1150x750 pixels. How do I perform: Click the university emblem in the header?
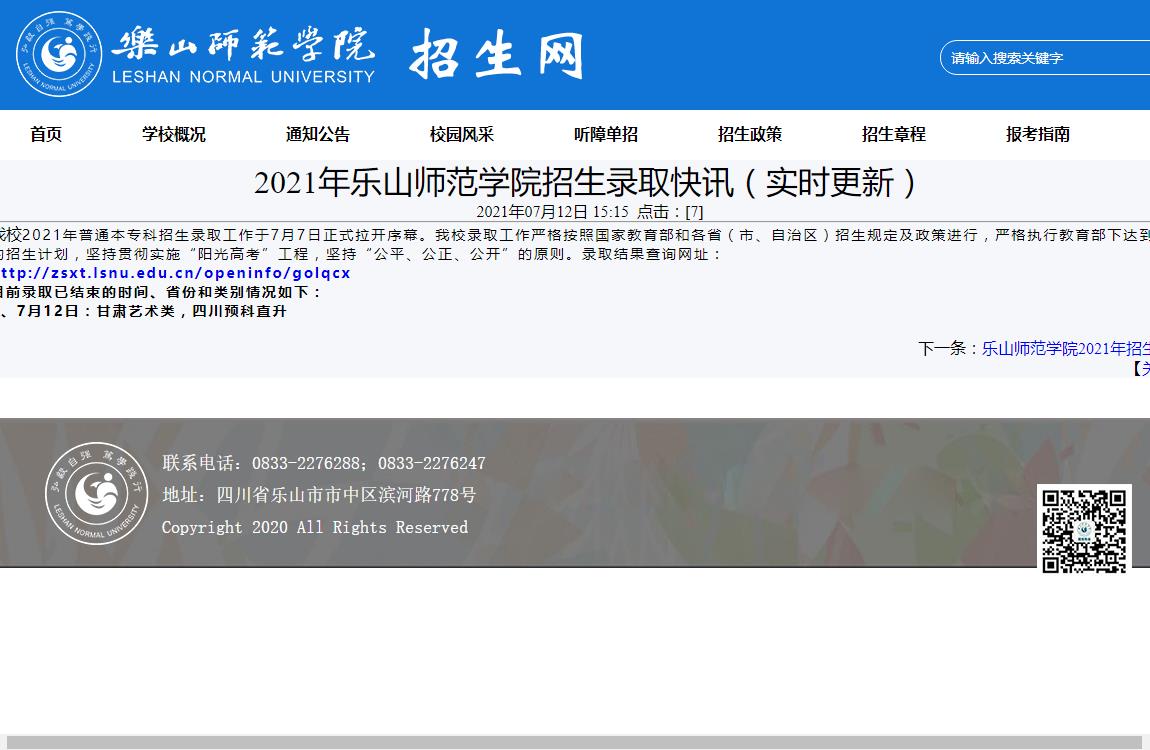click(59, 55)
